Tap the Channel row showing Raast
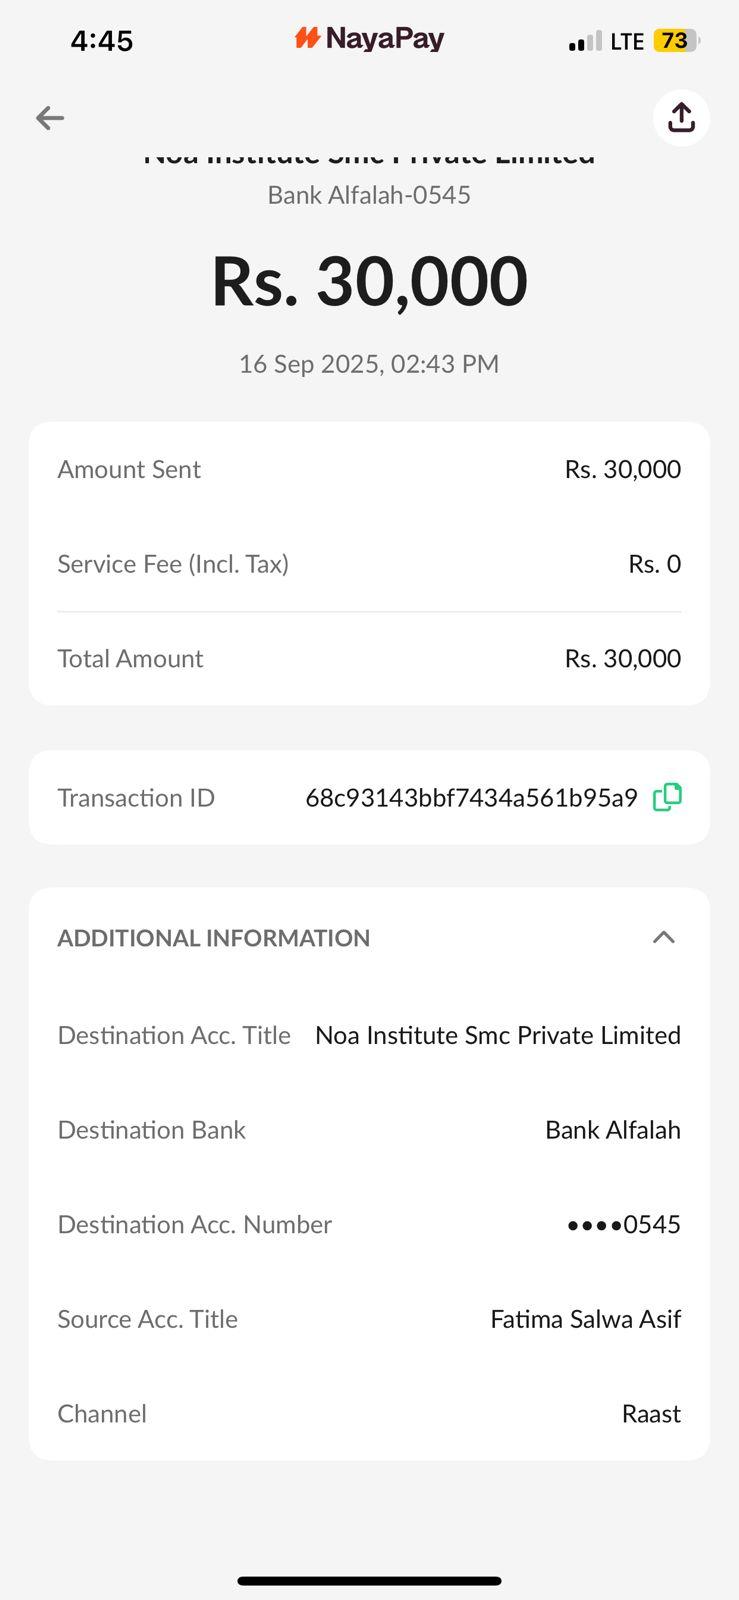The height and width of the screenshot is (1600, 739). coord(369,1413)
